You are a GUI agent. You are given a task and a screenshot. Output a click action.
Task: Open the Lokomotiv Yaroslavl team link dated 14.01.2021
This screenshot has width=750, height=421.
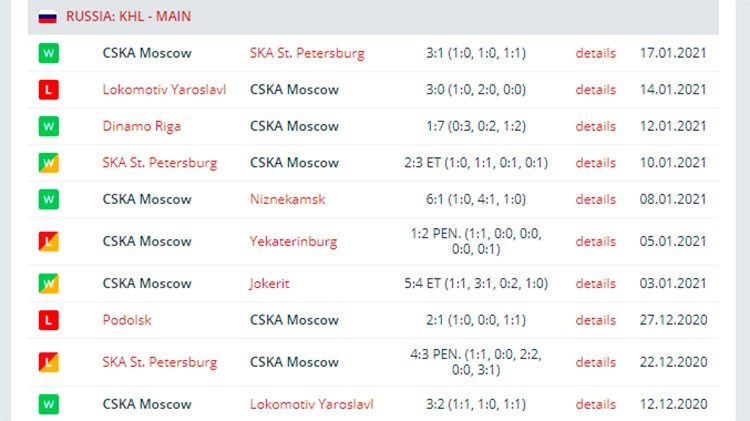[164, 89]
